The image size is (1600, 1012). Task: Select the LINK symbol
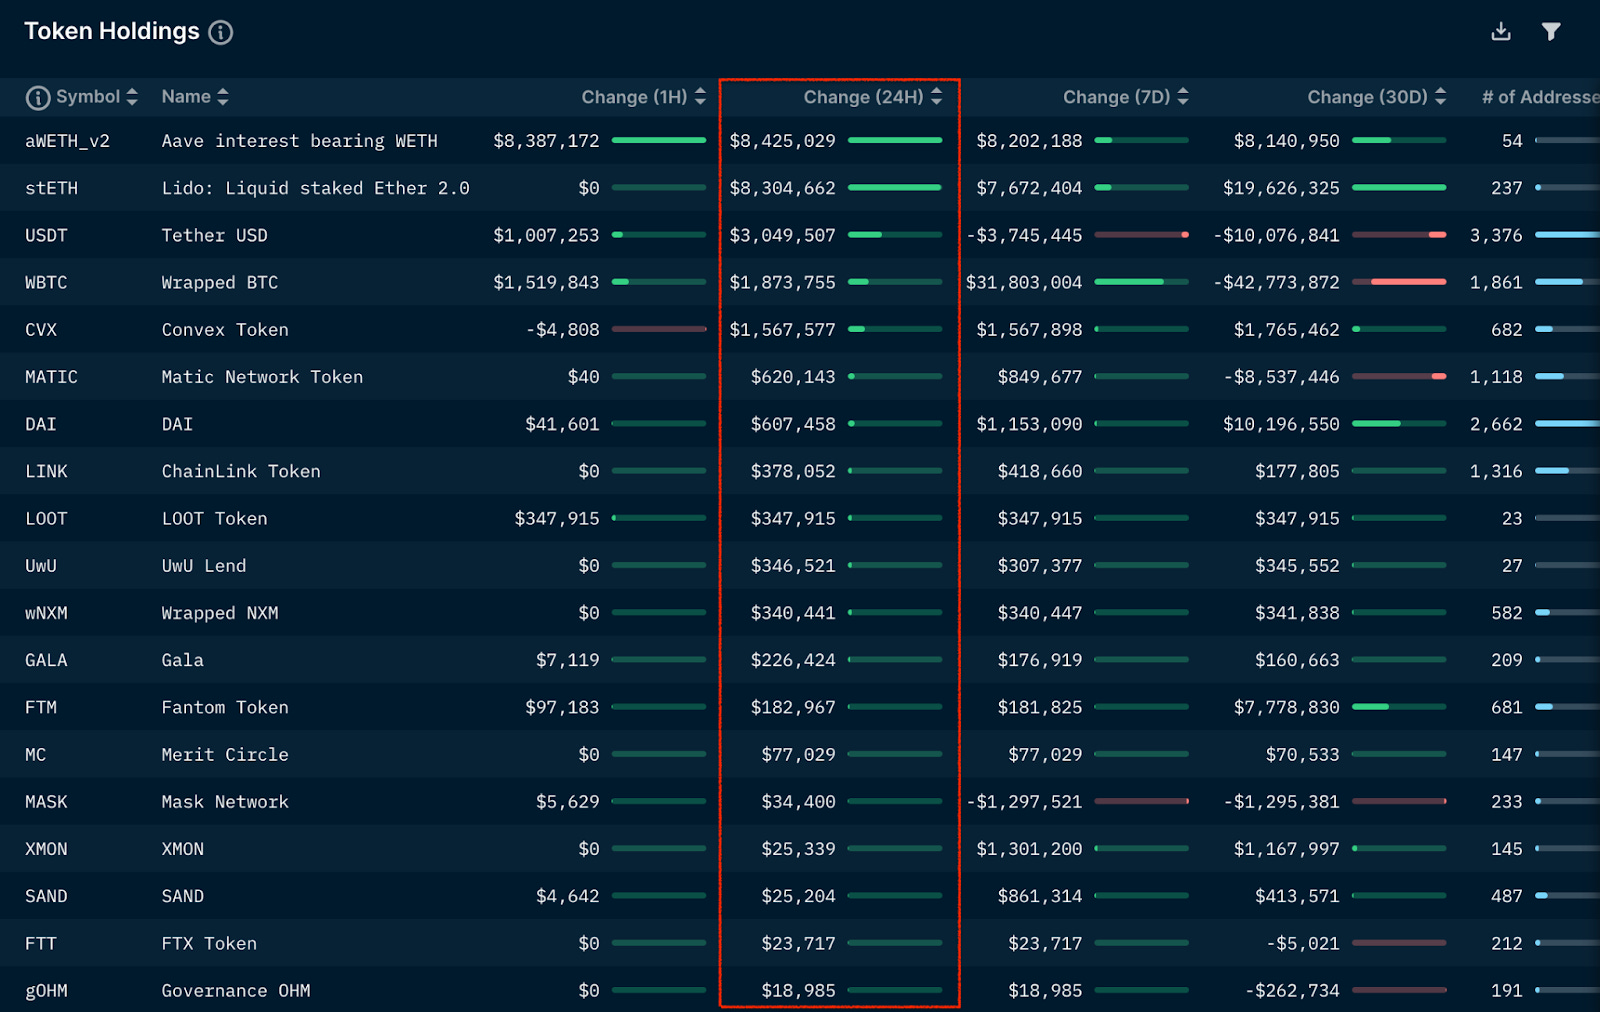tap(46, 471)
